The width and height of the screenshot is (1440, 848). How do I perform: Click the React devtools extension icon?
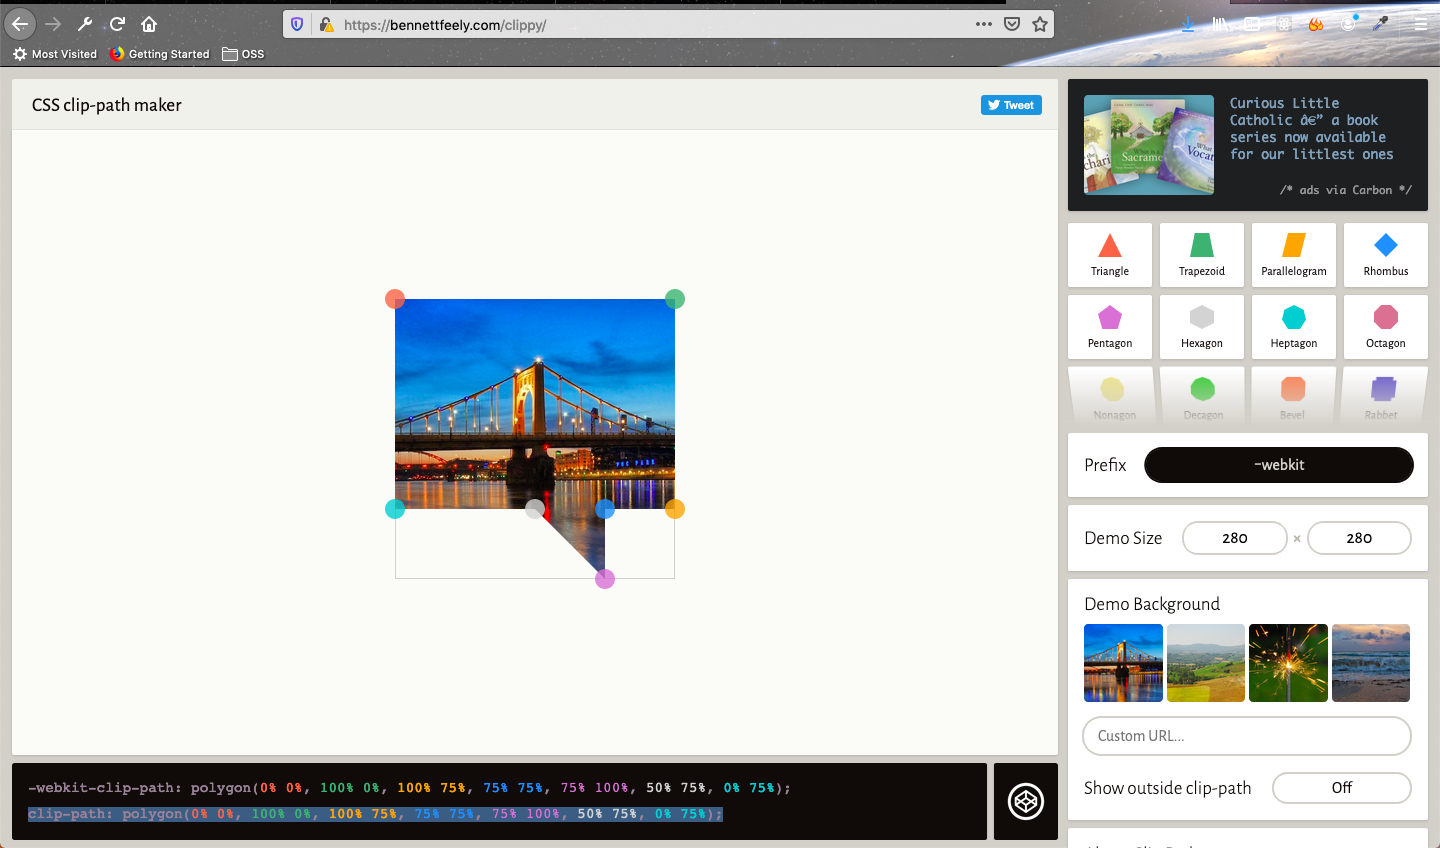click(1284, 24)
